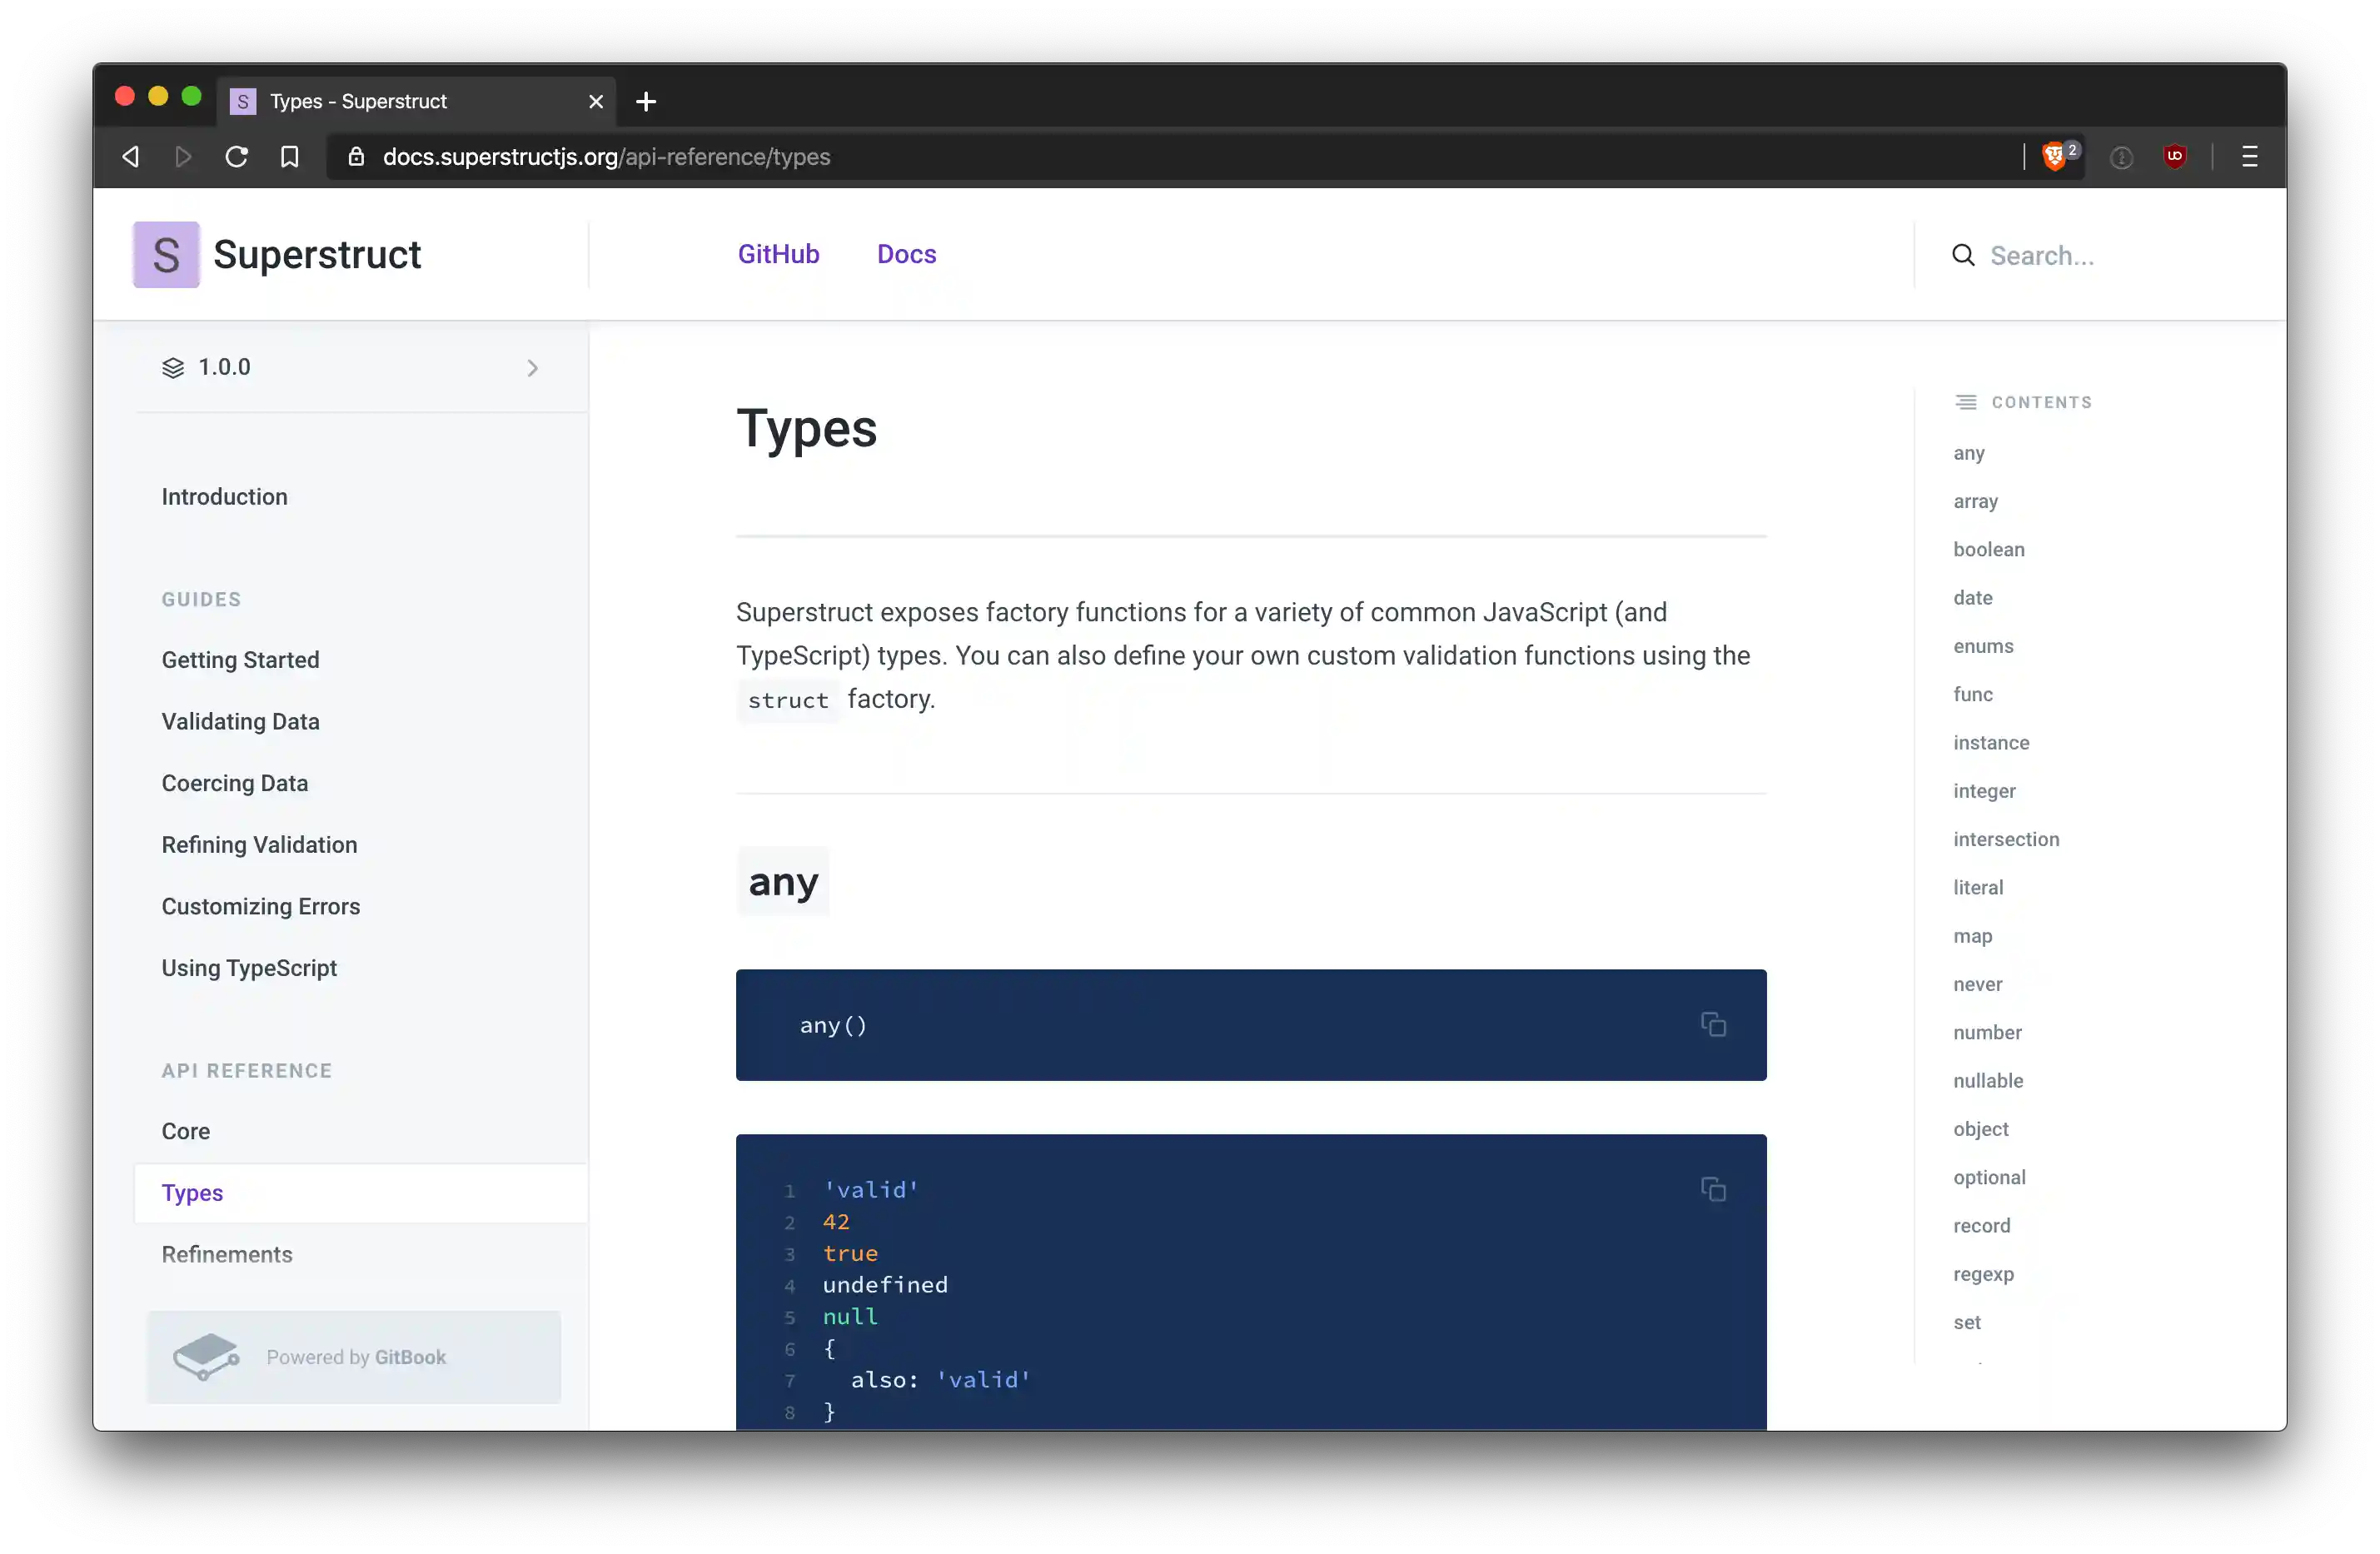Open the search magnifier icon
This screenshot has width=2380, height=1554.
[1962, 255]
